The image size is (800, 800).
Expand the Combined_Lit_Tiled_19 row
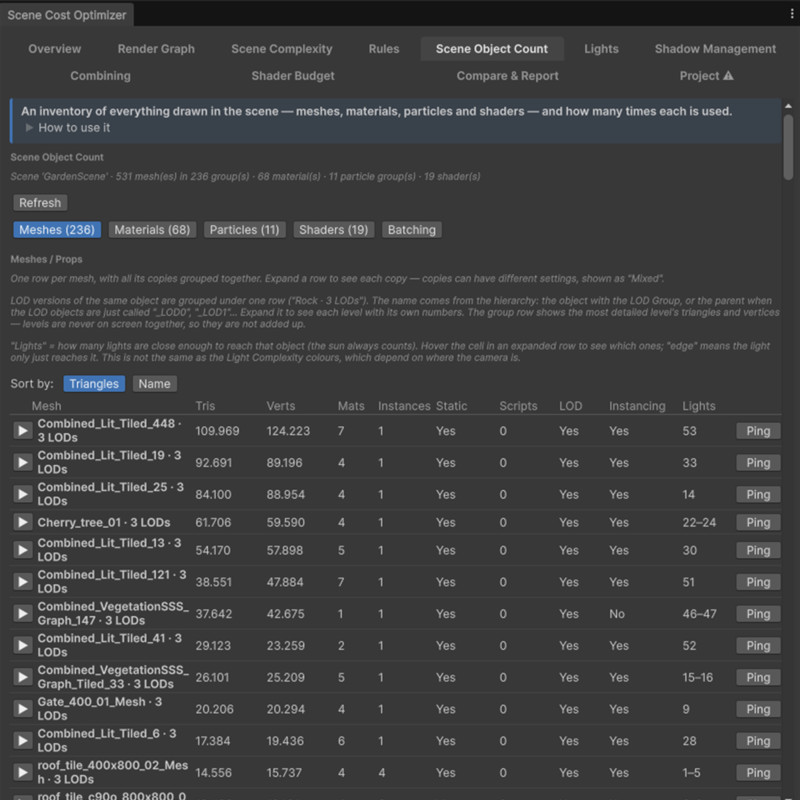(22, 462)
